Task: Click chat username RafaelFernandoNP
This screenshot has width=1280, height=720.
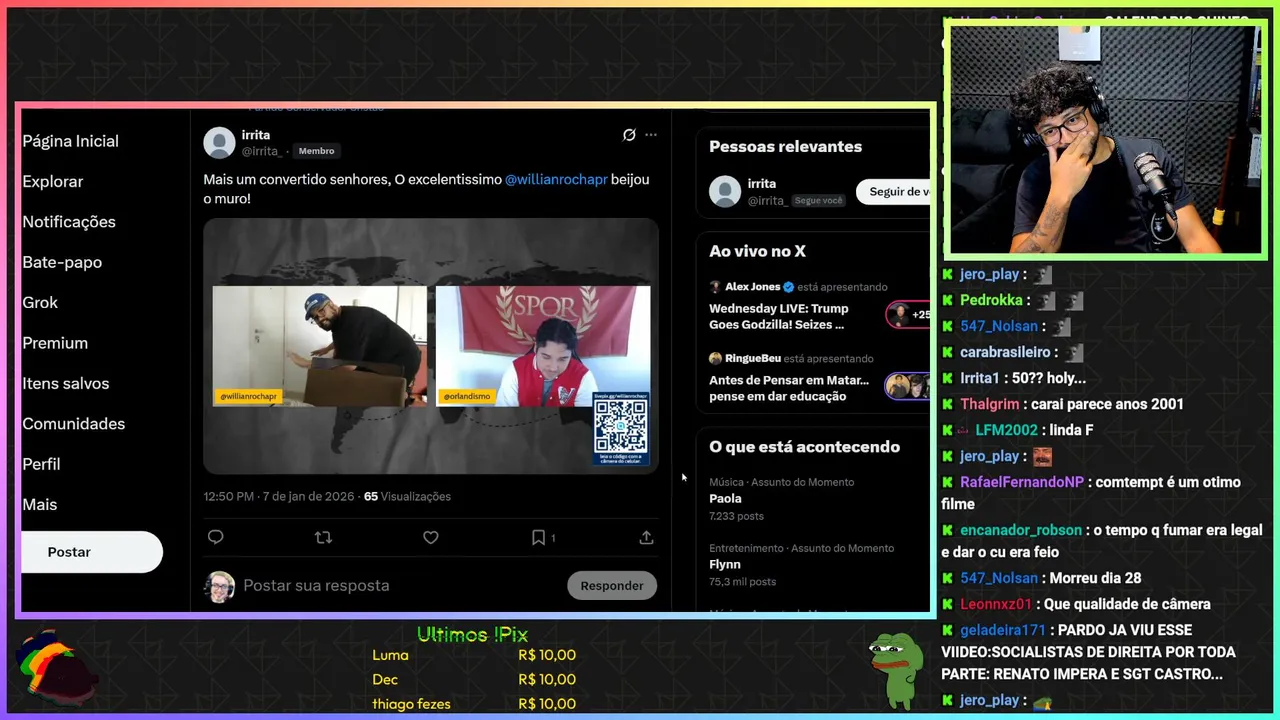Action: [x=1022, y=482]
